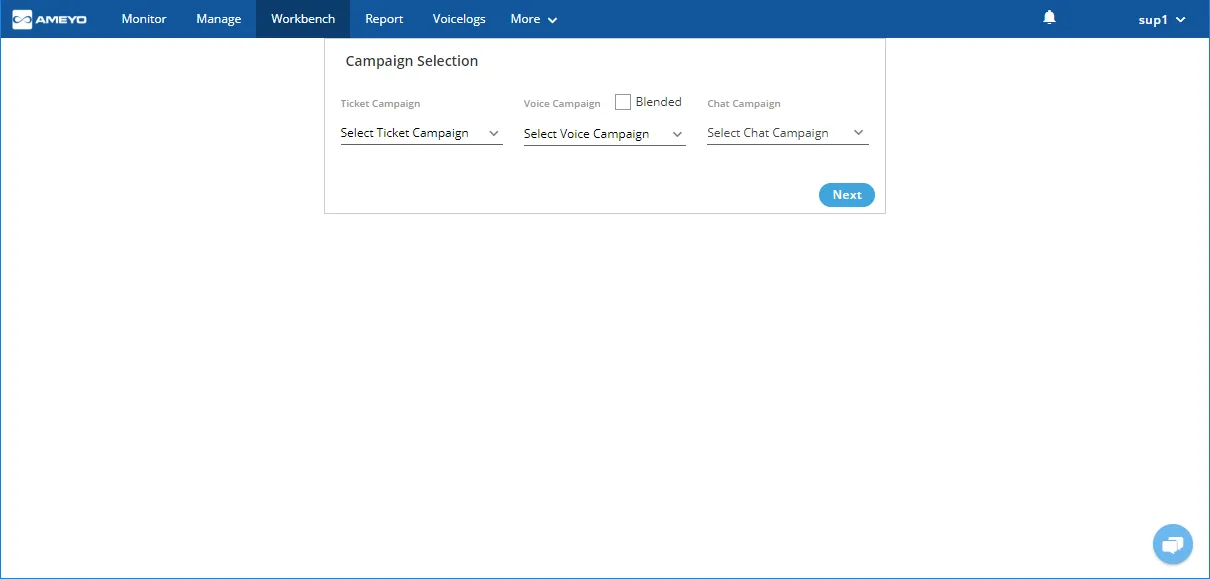This screenshot has width=1210, height=579.
Task: Click the Next button
Action: click(x=846, y=195)
